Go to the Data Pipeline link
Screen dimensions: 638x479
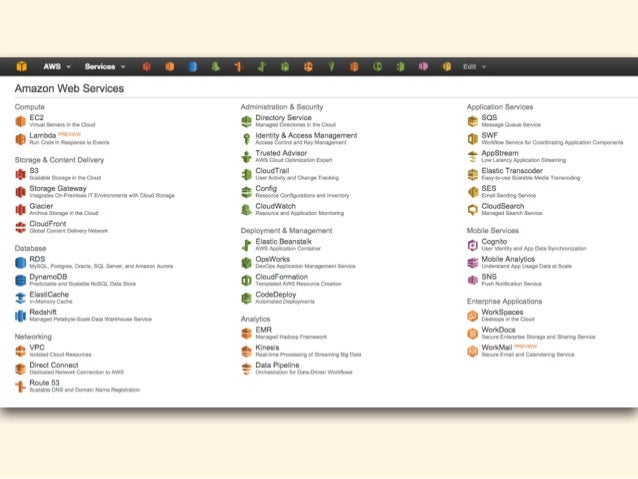277,365
